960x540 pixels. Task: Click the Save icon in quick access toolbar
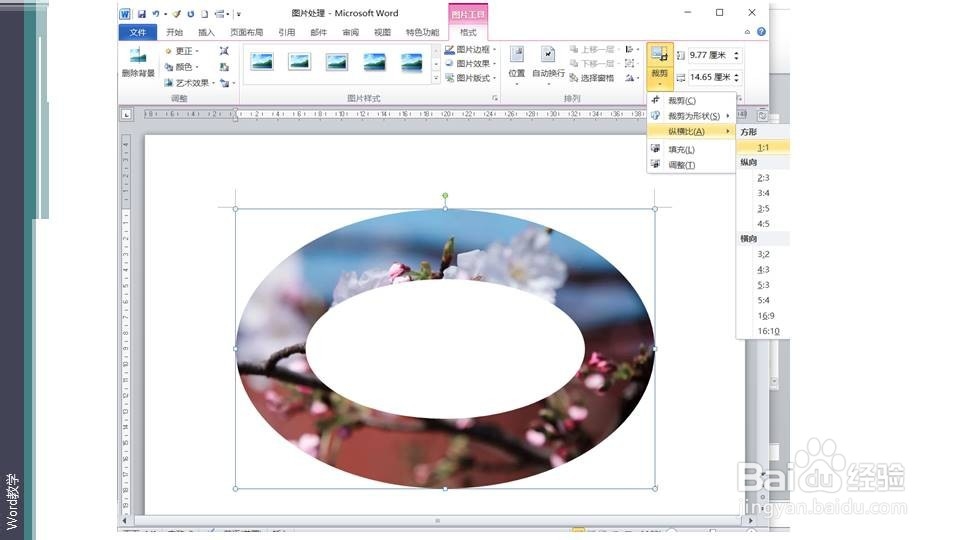141,13
